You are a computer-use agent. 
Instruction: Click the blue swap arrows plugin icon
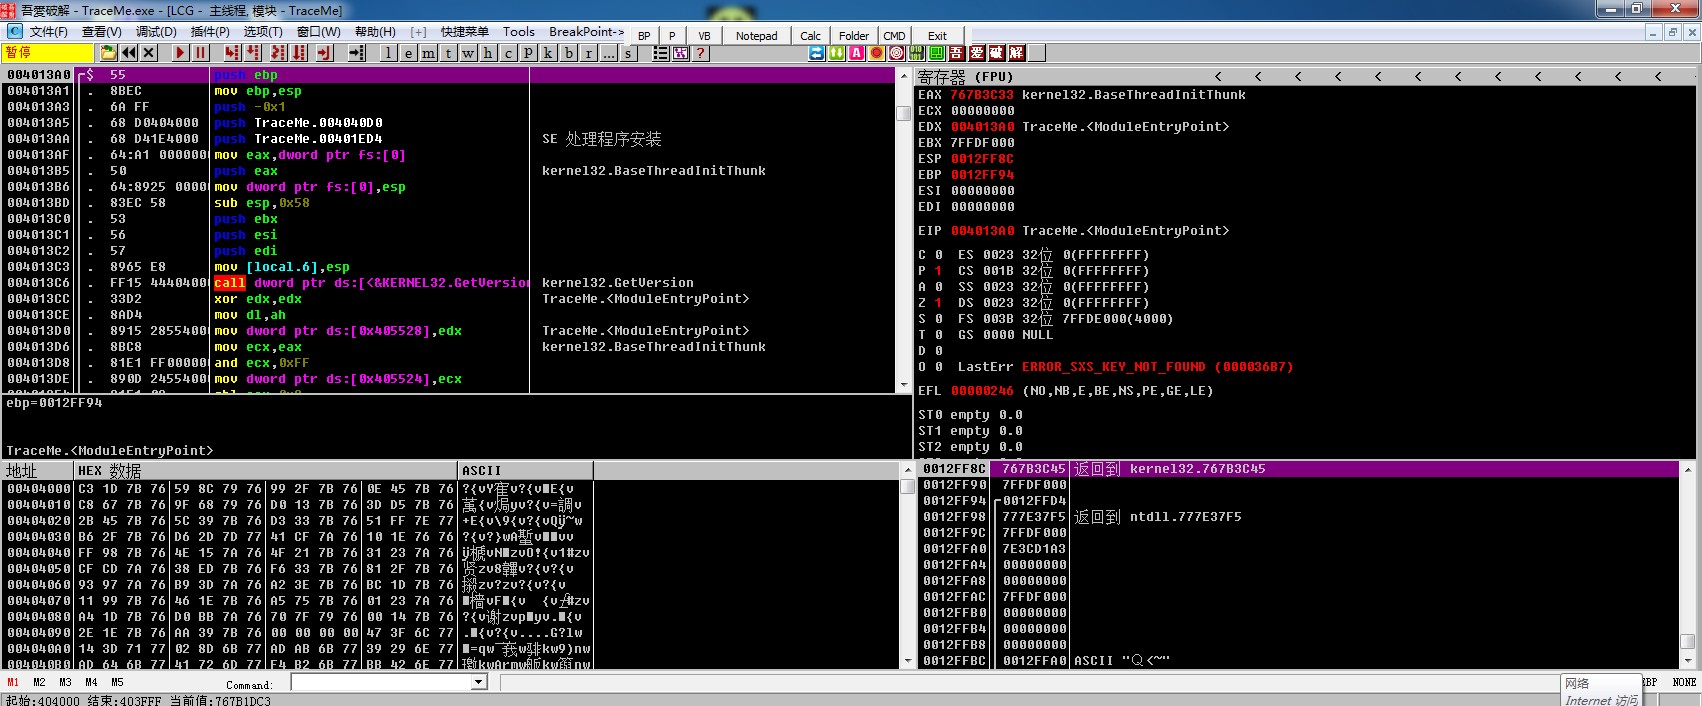pyautogui.click(x=817, y=53)
